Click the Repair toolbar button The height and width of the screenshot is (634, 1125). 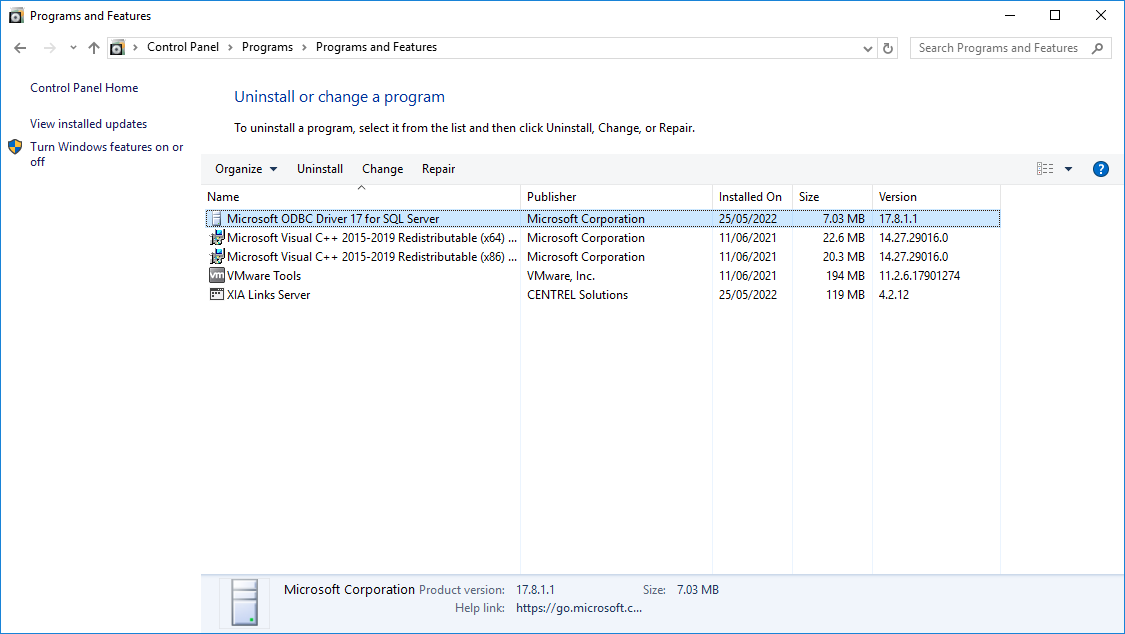(x=438, y=169)
